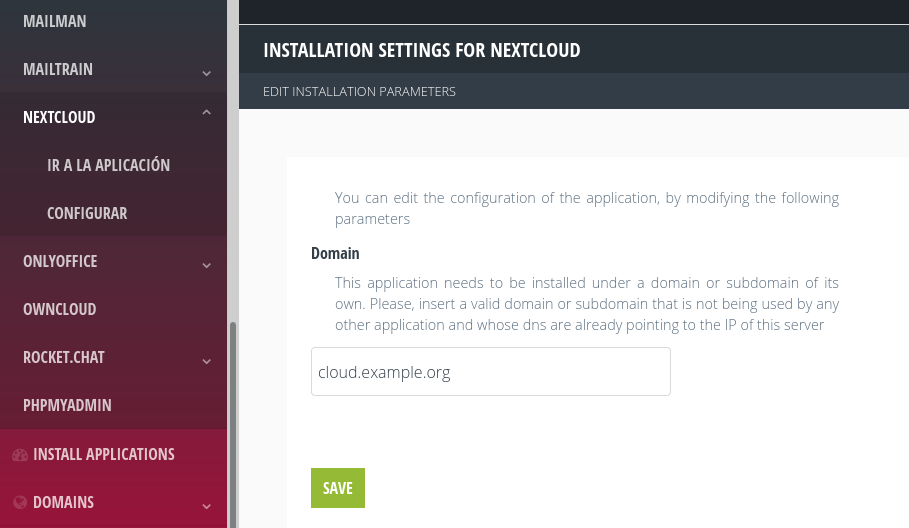Click the Save button
The height and width of the screenshot is (528, 909).
point(338,488)
